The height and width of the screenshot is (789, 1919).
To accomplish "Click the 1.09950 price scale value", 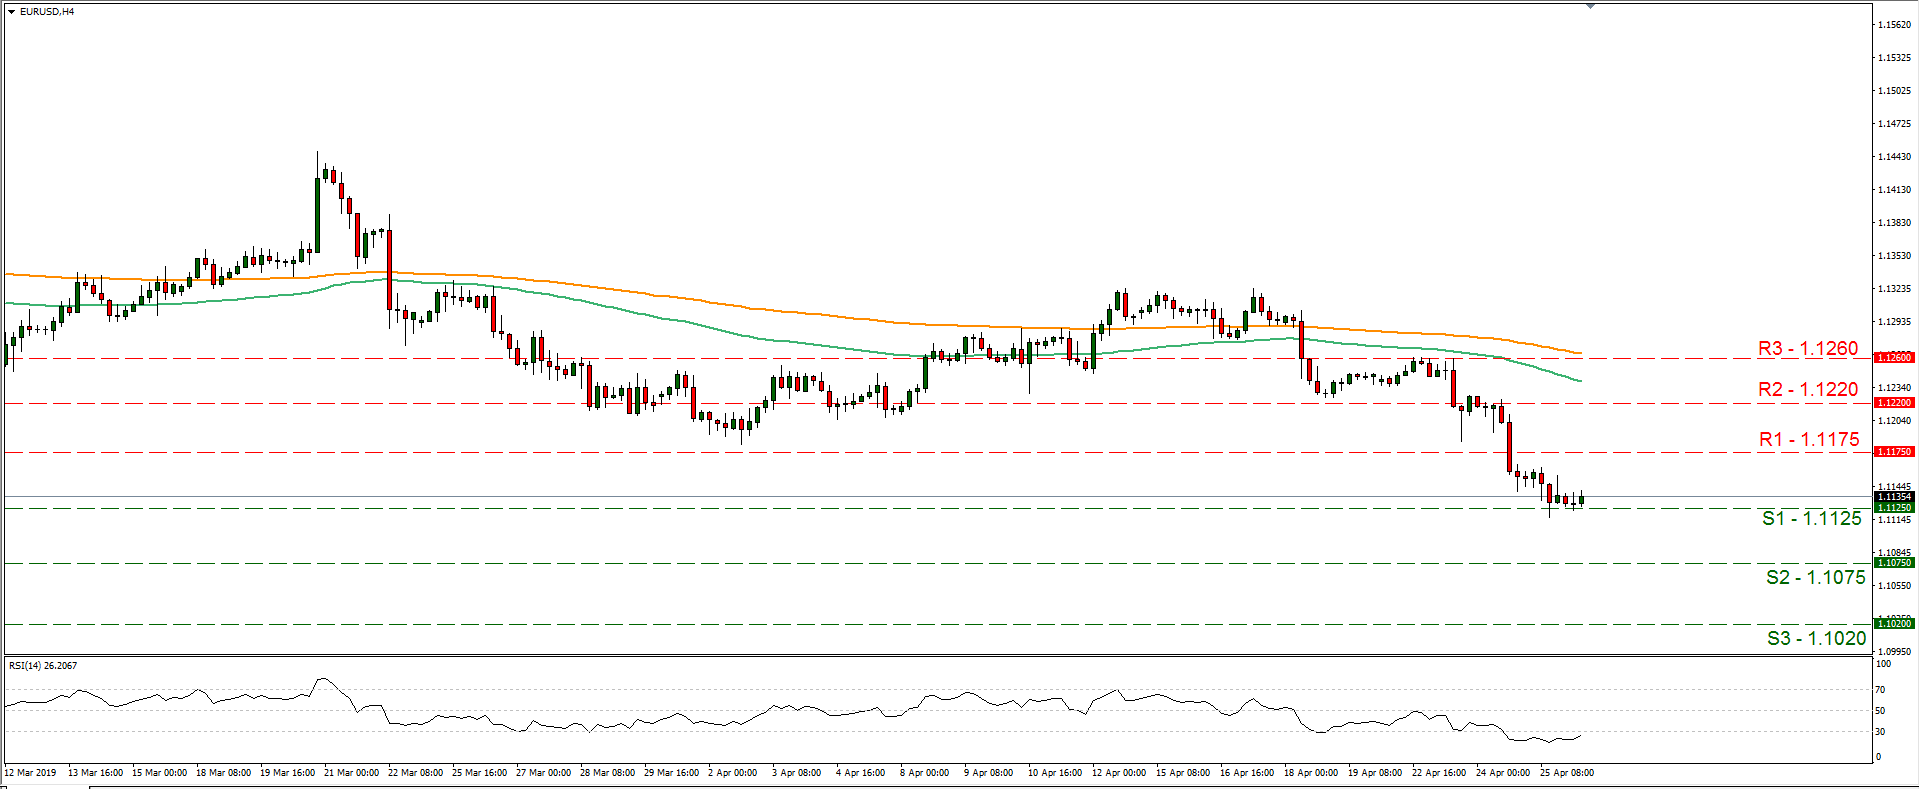I will coord(1894,651).
